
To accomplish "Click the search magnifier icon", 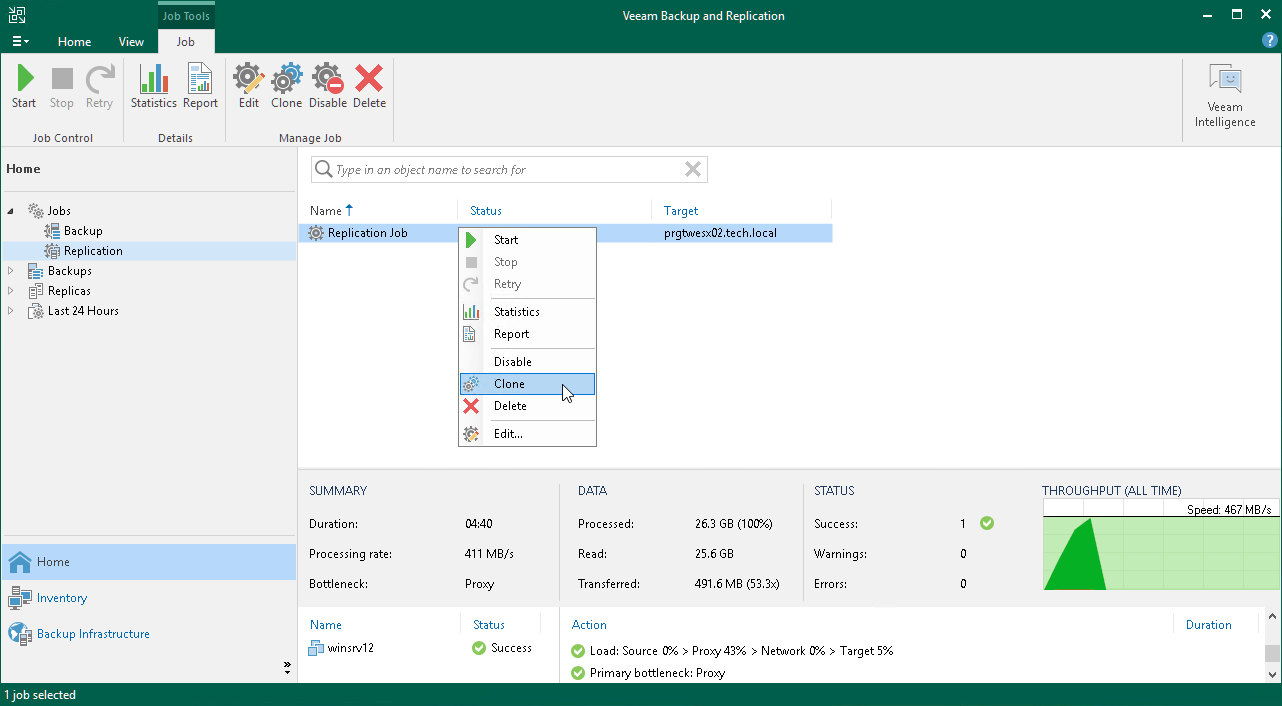I will (x=324, y=169).
